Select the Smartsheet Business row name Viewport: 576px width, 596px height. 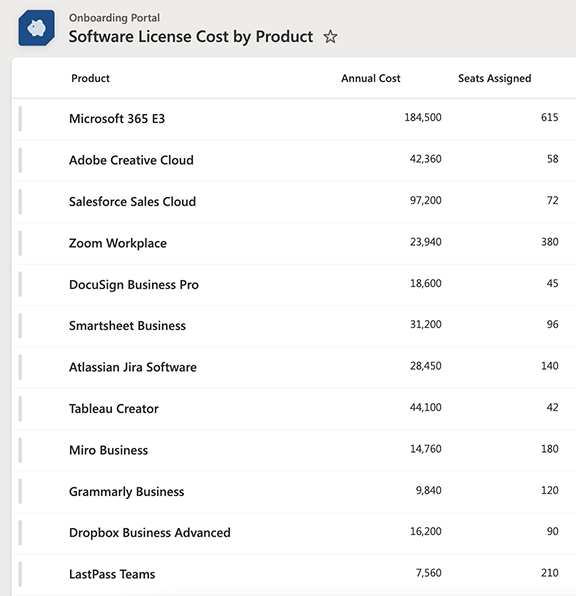[127, 326]
